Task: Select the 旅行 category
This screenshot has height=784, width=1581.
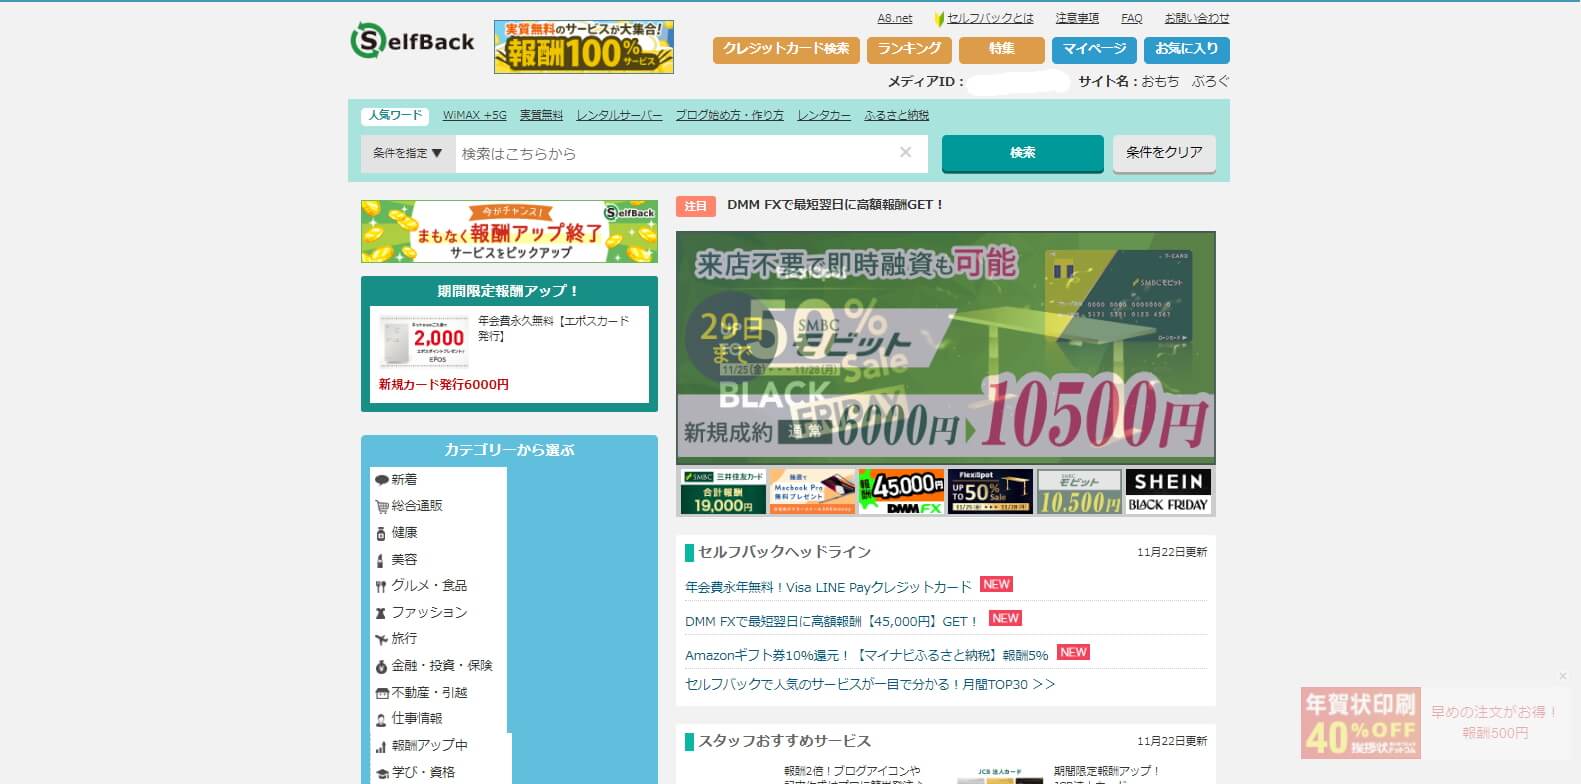Action: [396, 638]
